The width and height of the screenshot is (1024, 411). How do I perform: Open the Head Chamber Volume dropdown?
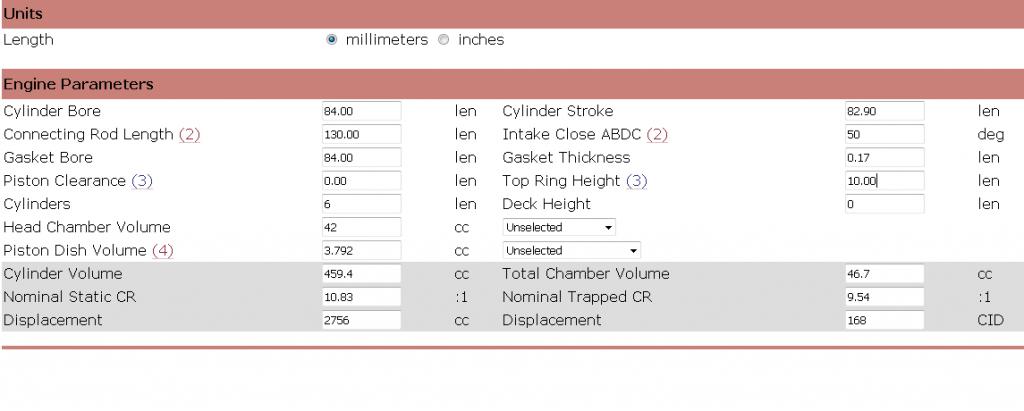(x=559, y=227)
